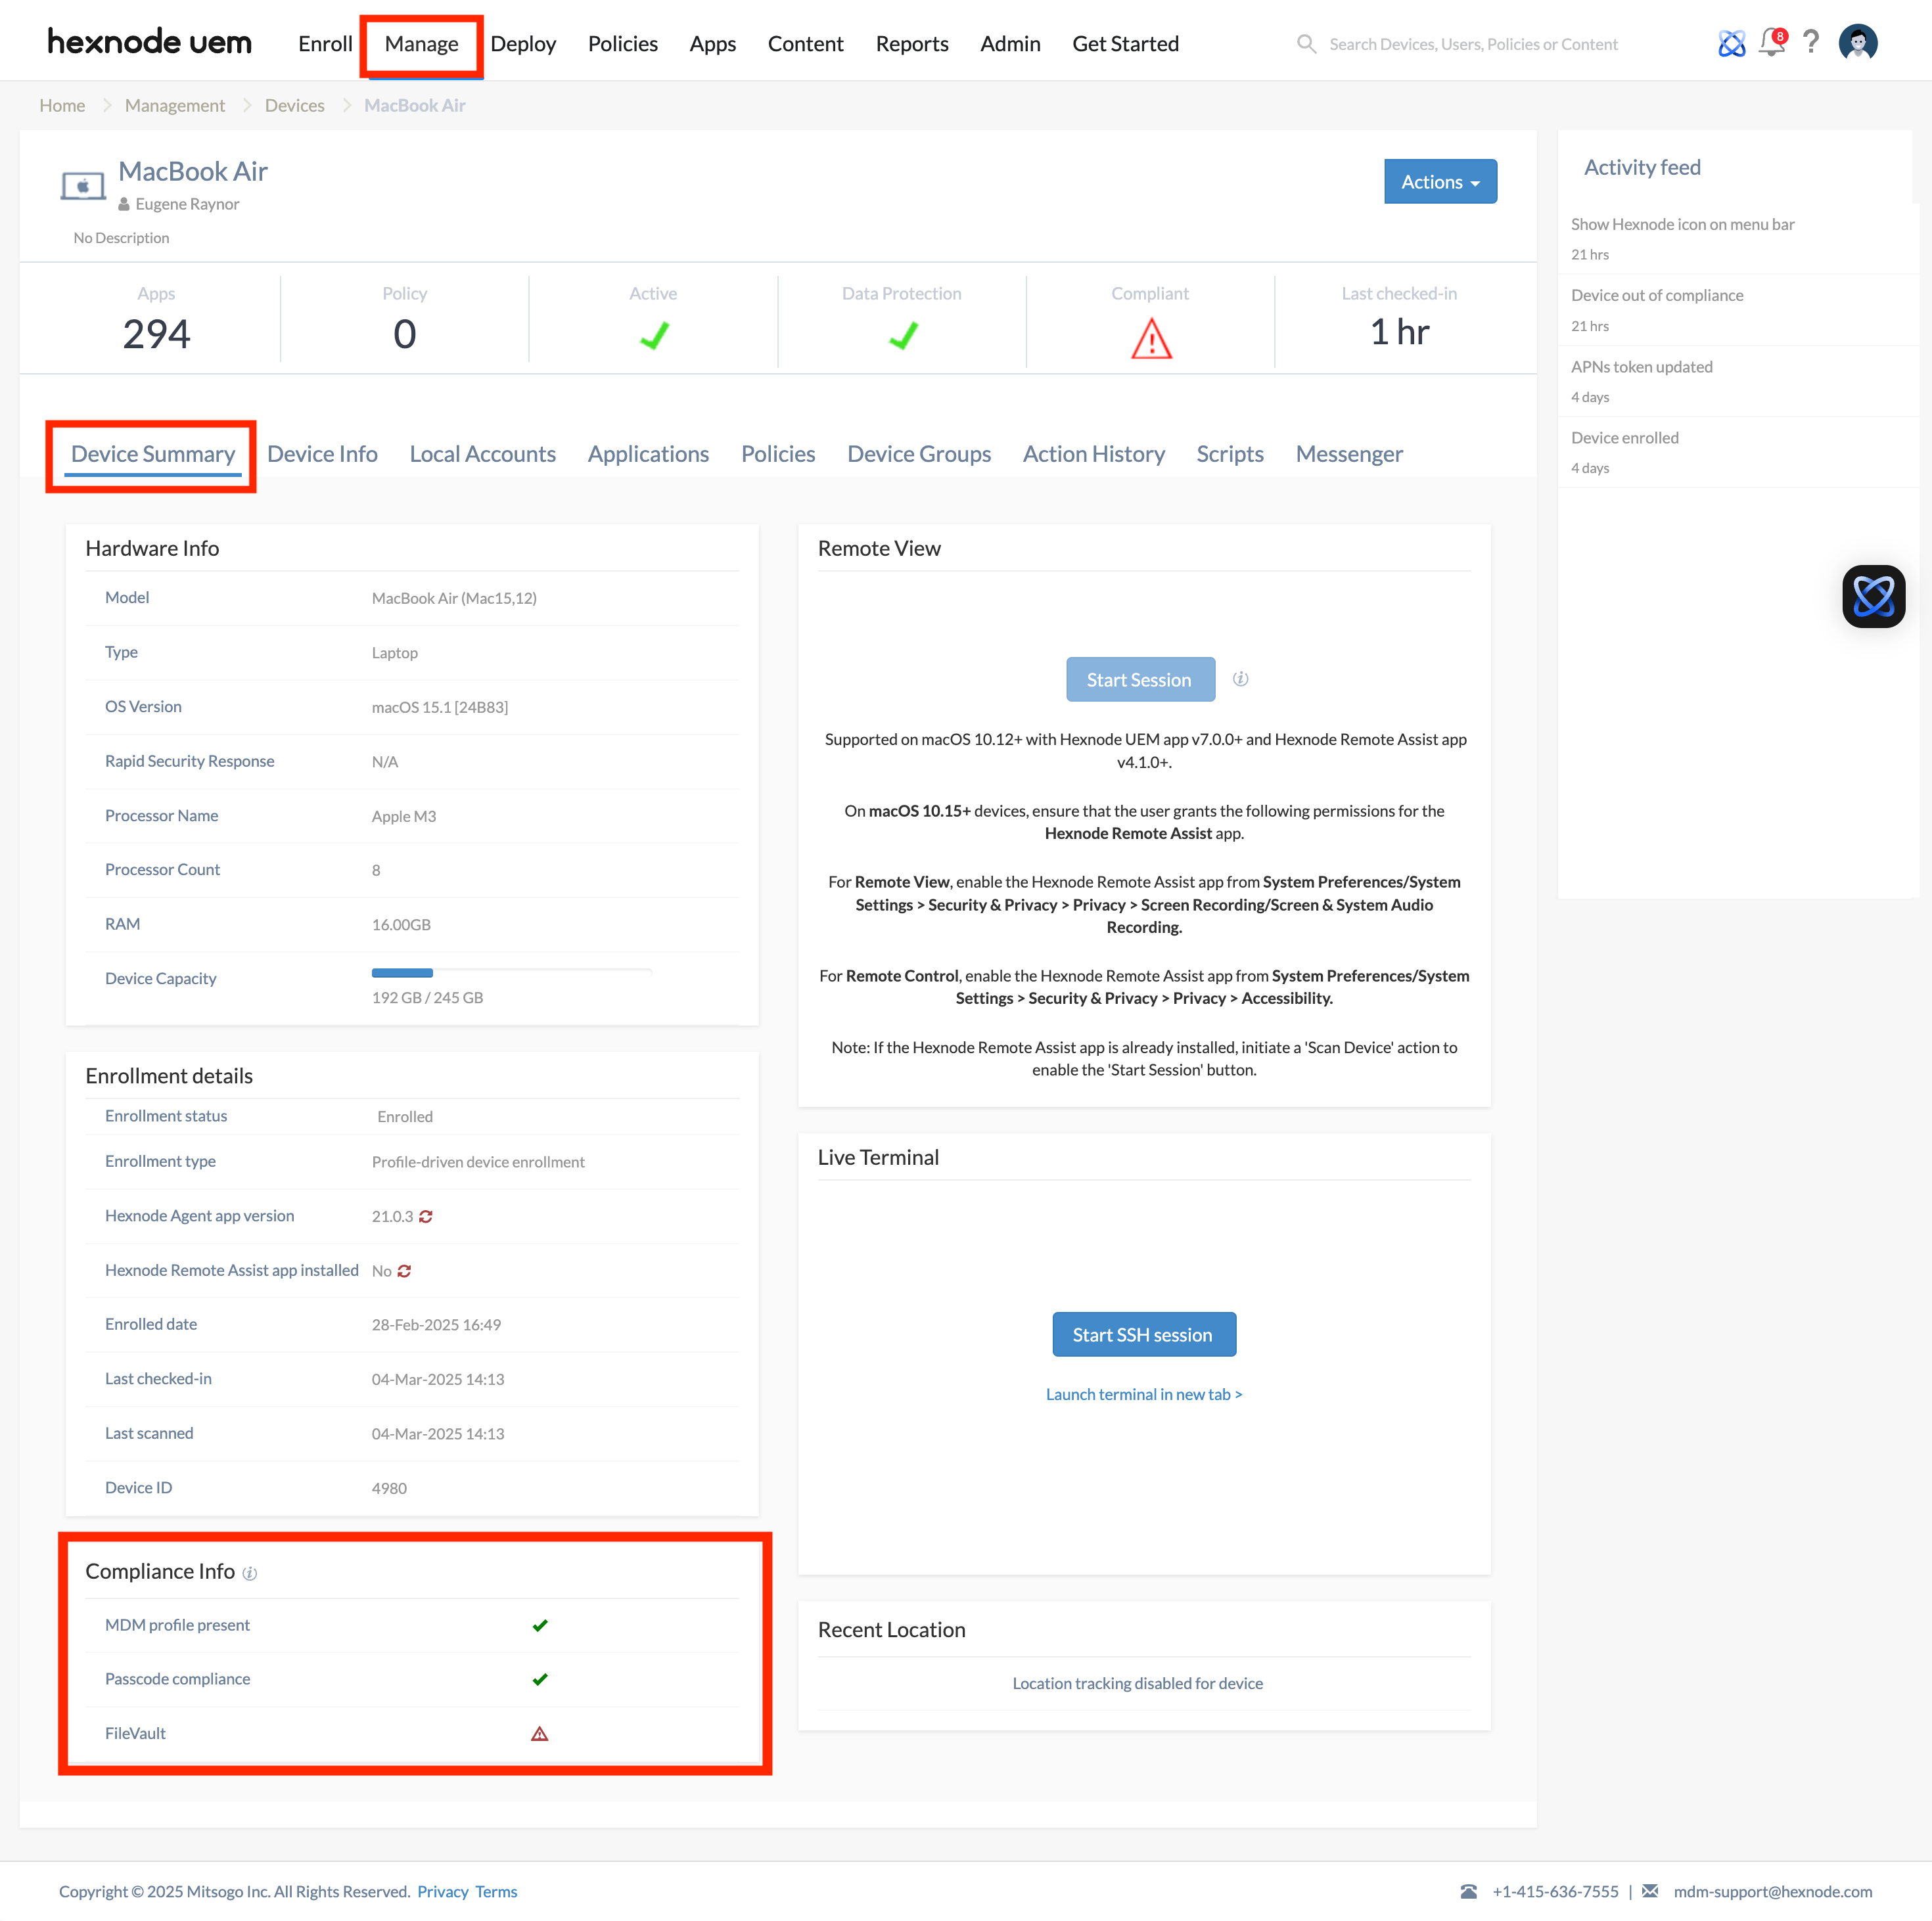Switch to the Device Summary tab
This screenshot has height=1921, width=1932.
[x=153, y=454]
